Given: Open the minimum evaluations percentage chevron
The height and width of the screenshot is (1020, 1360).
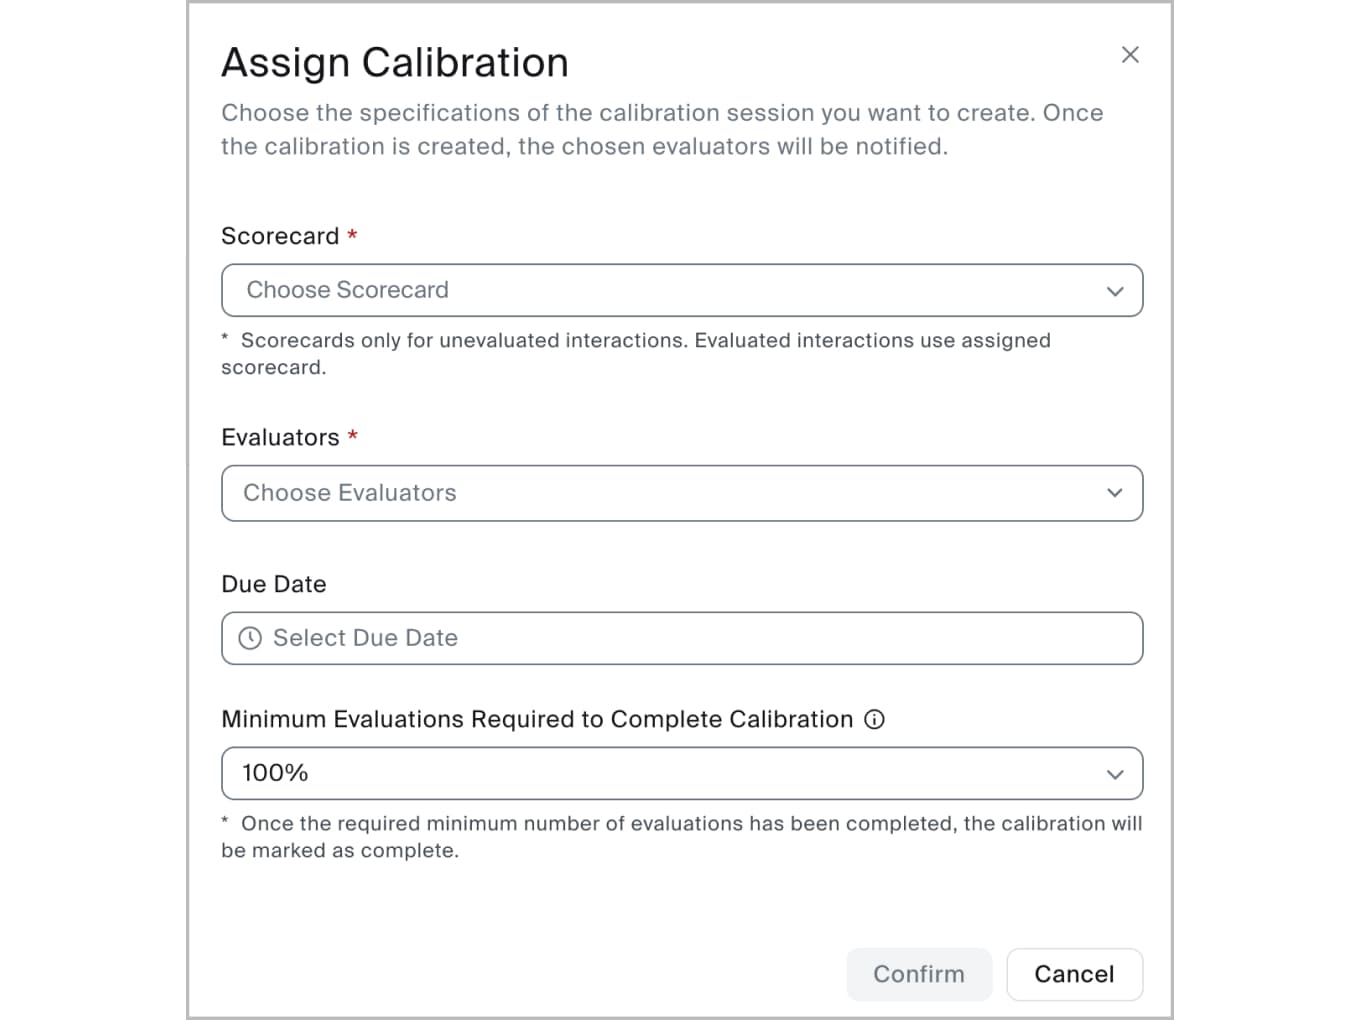Looking at the screenshot, I should point(1115,774).
